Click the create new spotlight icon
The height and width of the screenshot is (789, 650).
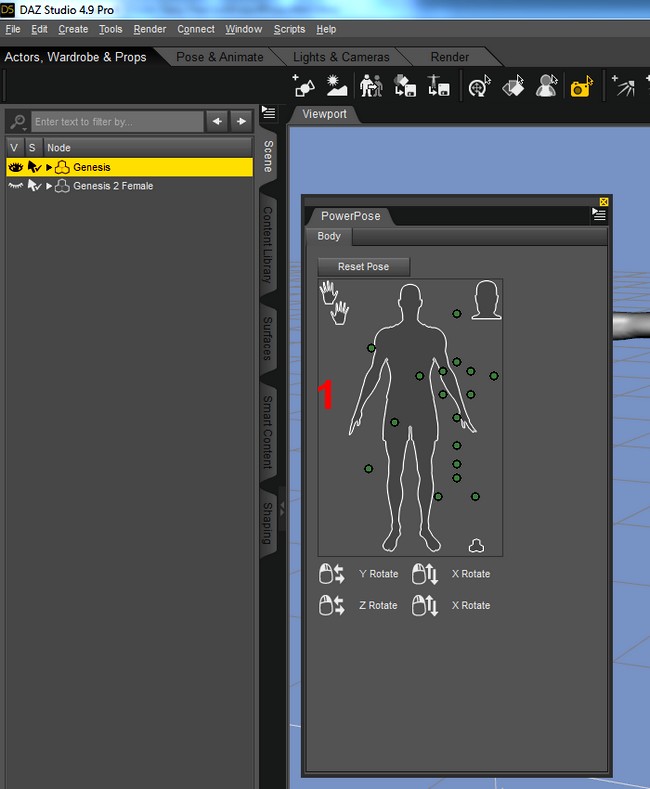[x=623, y=86]
